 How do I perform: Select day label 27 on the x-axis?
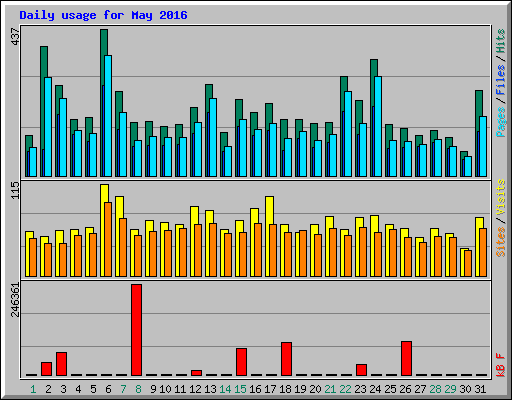[x=420, y=389]
